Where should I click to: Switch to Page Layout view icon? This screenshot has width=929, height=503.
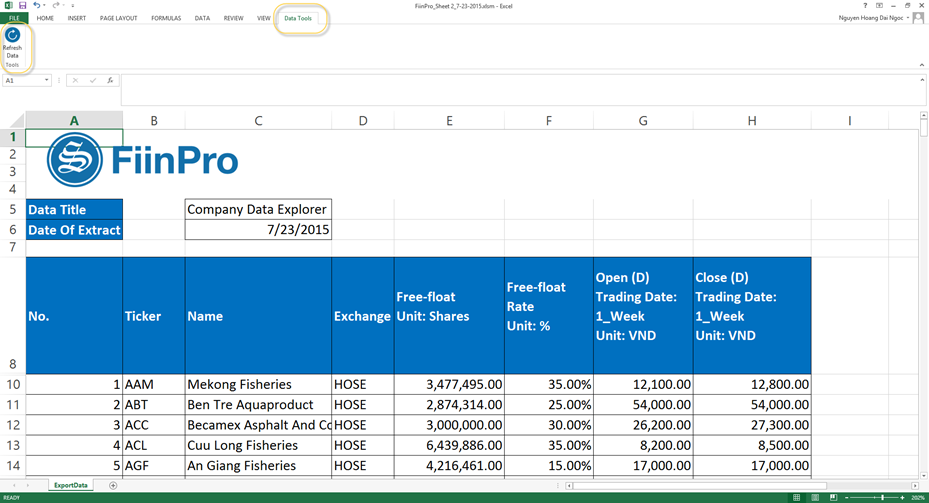point(815,498)
